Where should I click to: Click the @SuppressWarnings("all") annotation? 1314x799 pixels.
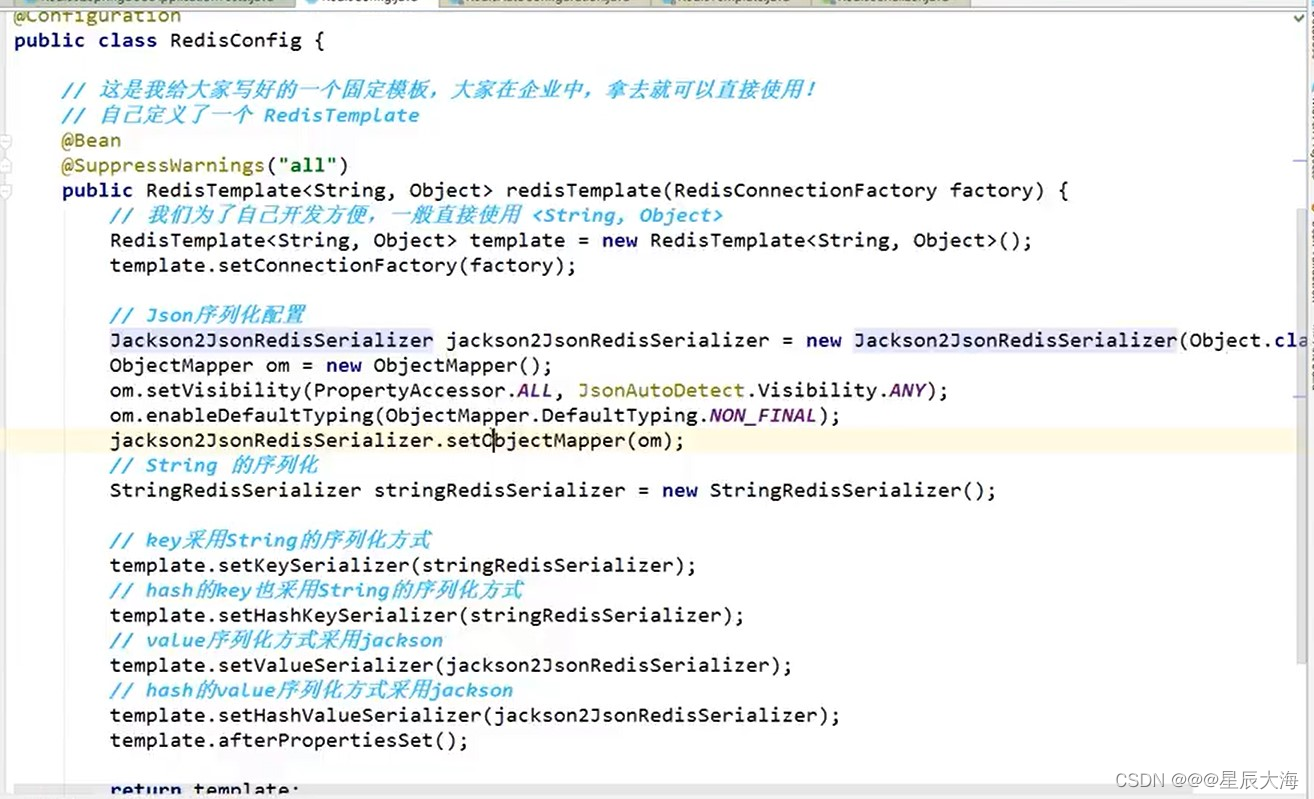[205, 166]
